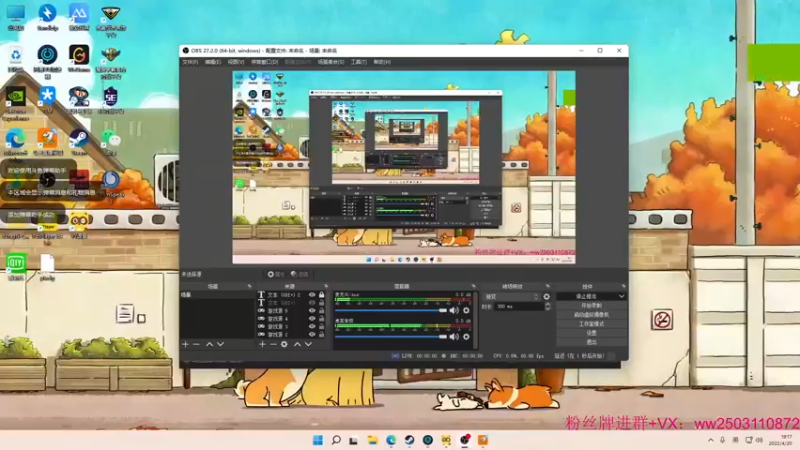Add a new scene with the plus button
800x450 pixels.
186,344
